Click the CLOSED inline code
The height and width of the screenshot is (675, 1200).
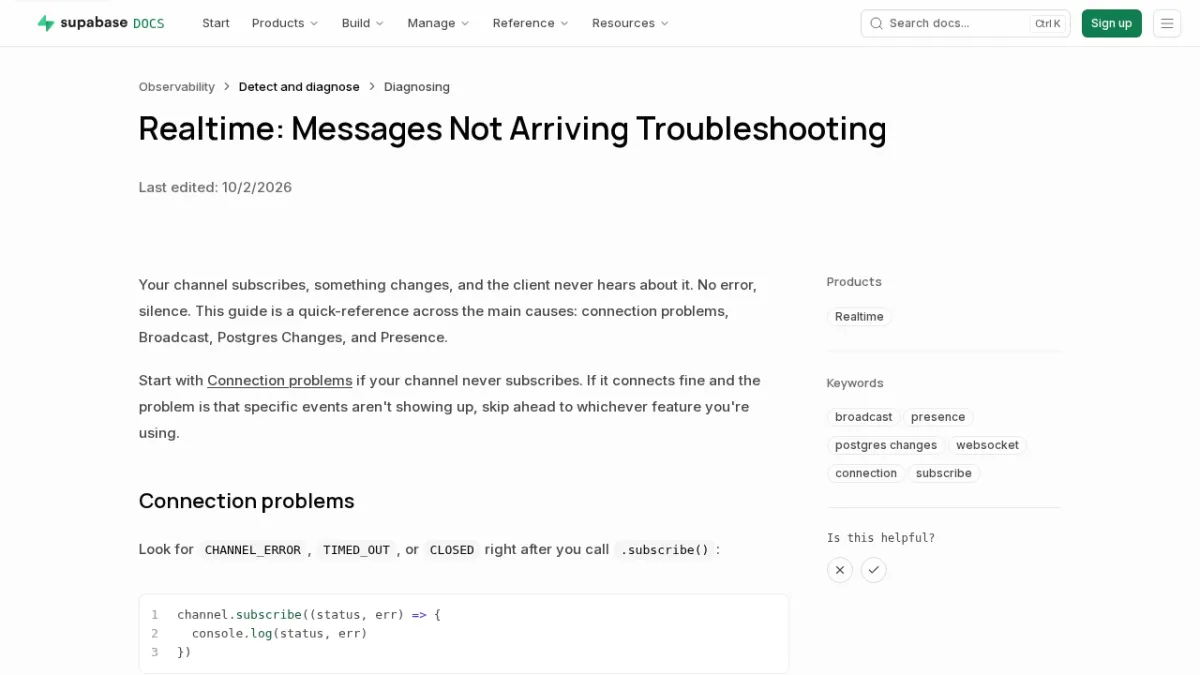click(452, 550)
